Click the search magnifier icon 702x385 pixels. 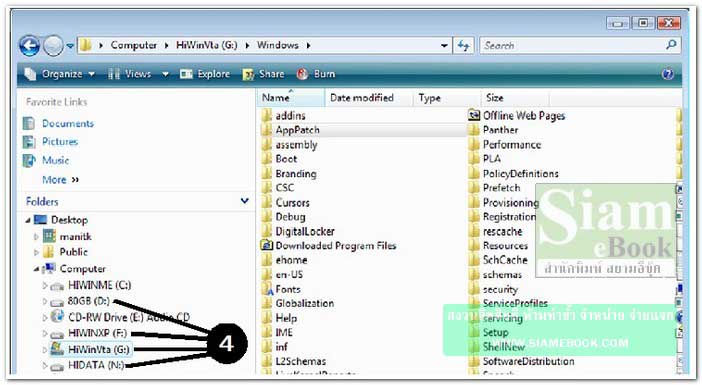(x=671, y=45)
